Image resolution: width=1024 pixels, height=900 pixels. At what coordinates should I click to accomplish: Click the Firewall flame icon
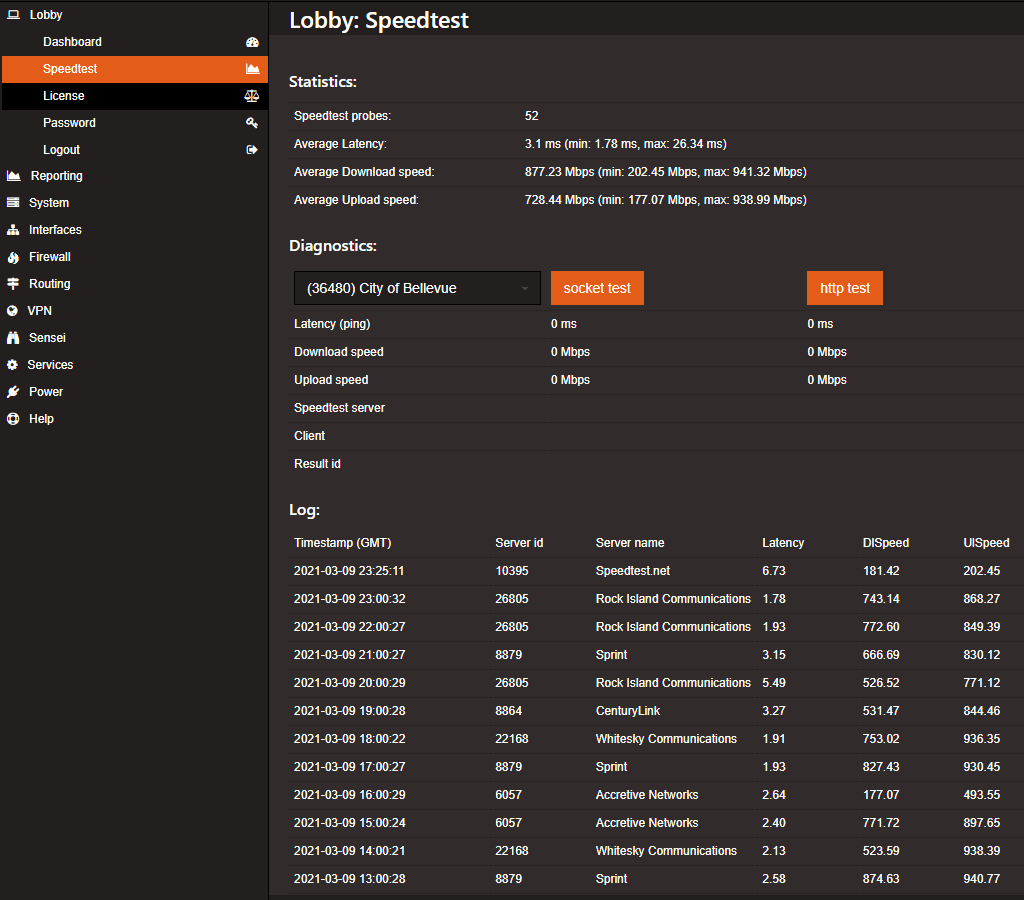pyautogui.click(x=13, y=257)
